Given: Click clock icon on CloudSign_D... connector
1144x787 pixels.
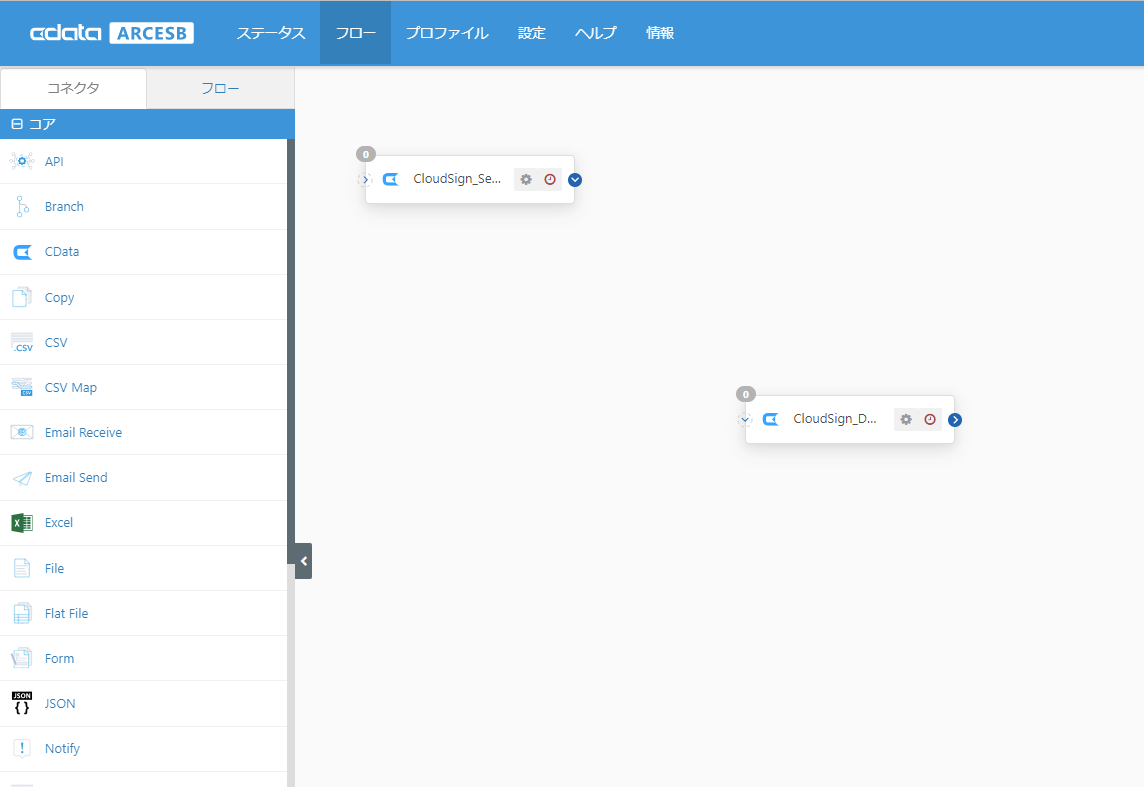Looking at the screenshot, I should coord(930,419).
